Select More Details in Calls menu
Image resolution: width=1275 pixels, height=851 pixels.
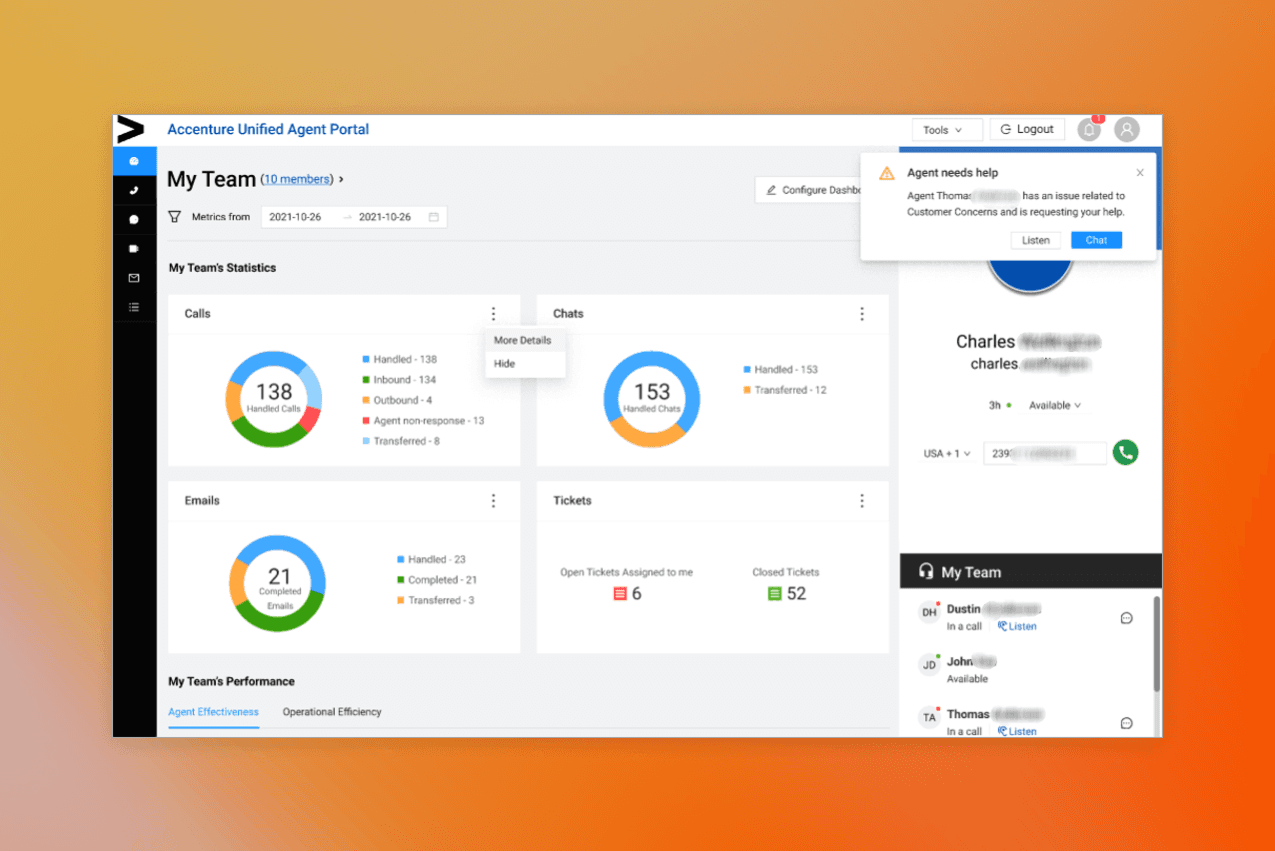click(523, 340)
